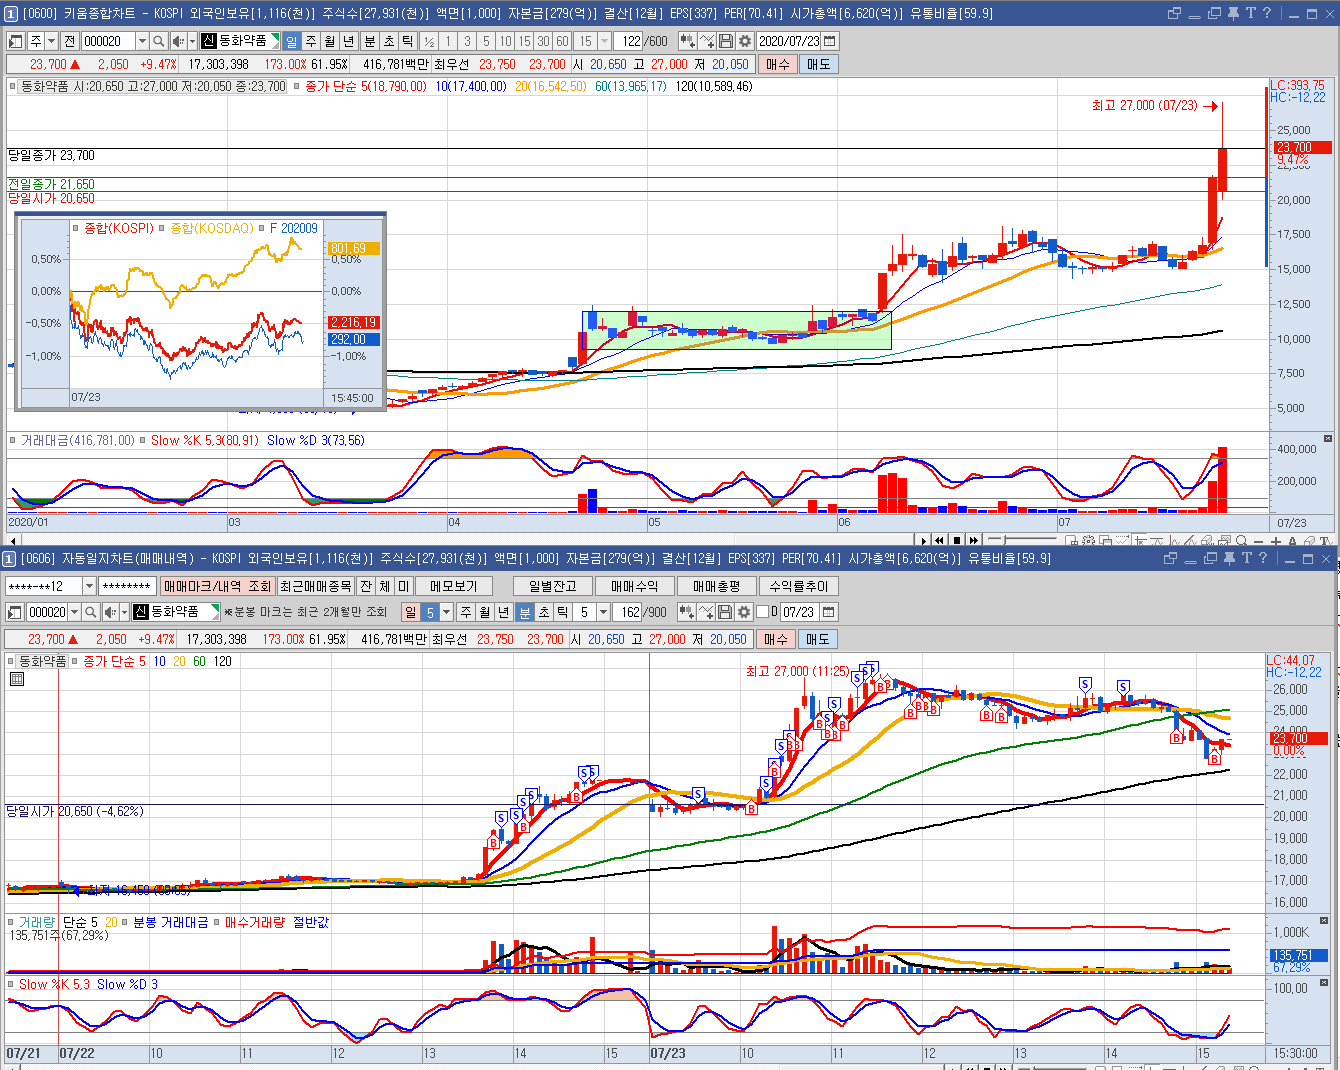The width and height of the screenshot is (1340, 1070).
Task: Expand stock code 000020 dropdown in 키움종합차트
Action: pos(142,41)
